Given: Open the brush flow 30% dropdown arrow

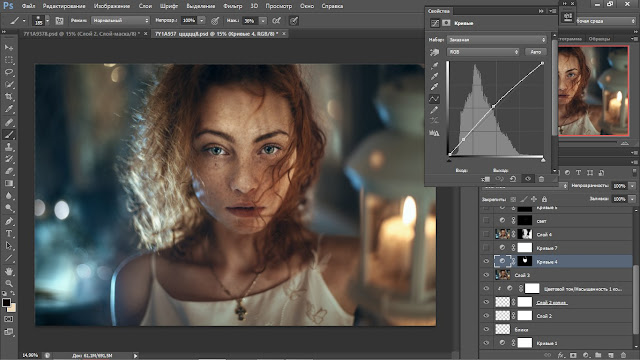Looking at the screenshot, I should 263,20.
